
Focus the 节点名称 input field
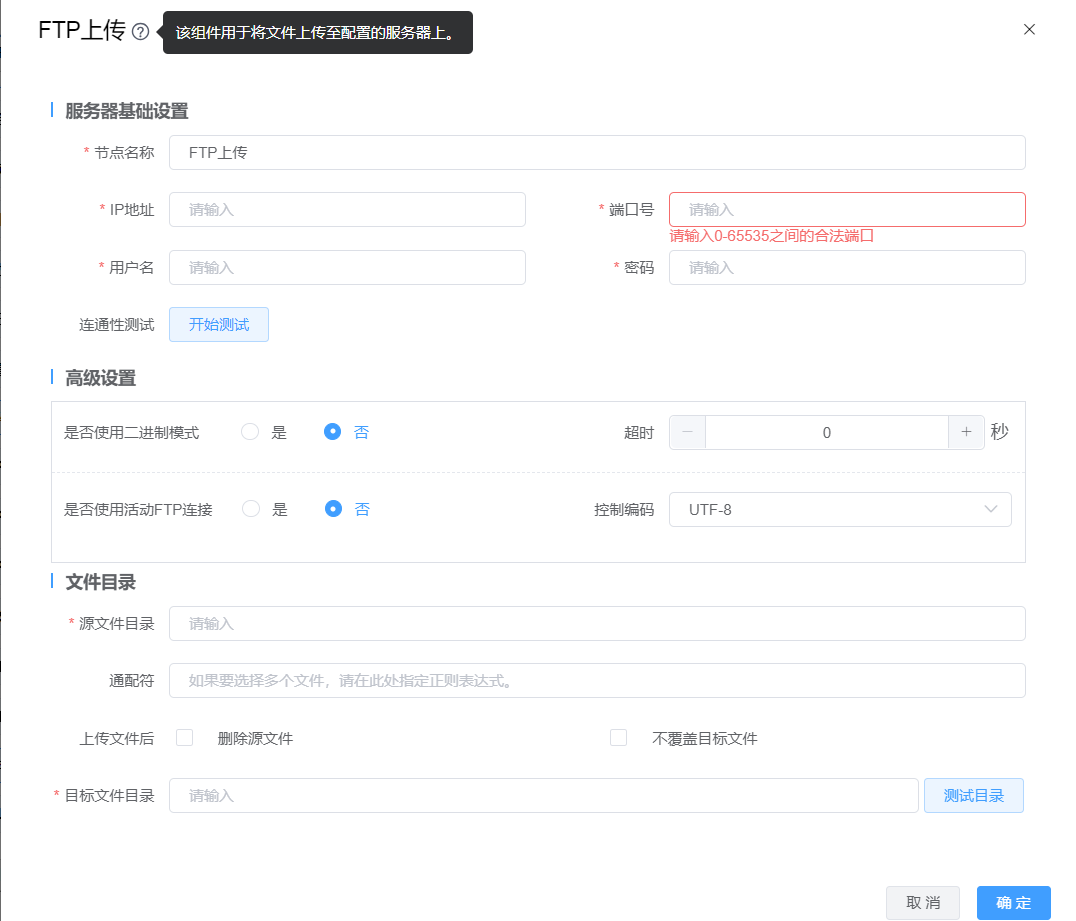tap(597, 153)
